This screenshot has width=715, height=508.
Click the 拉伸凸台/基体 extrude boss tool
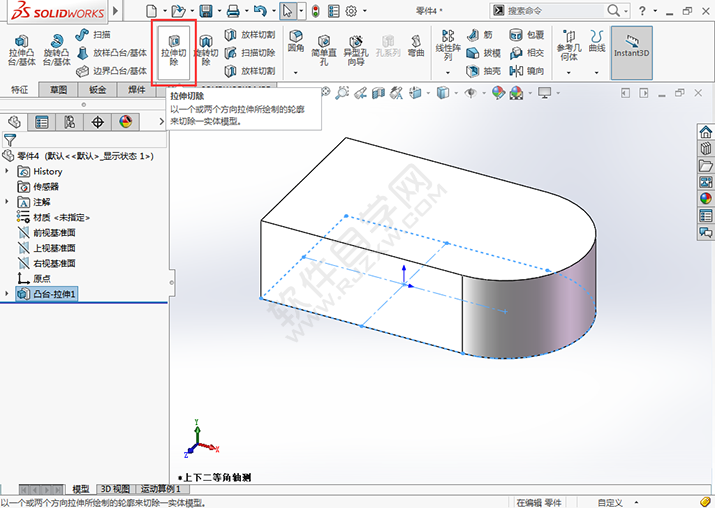pyautogui.click(x=21, y=50)
